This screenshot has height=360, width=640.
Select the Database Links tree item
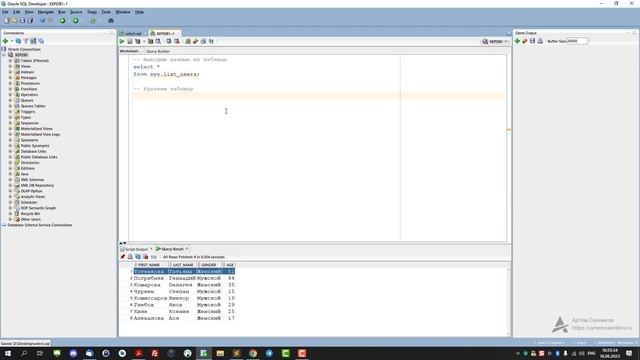(x=33, y=151)
